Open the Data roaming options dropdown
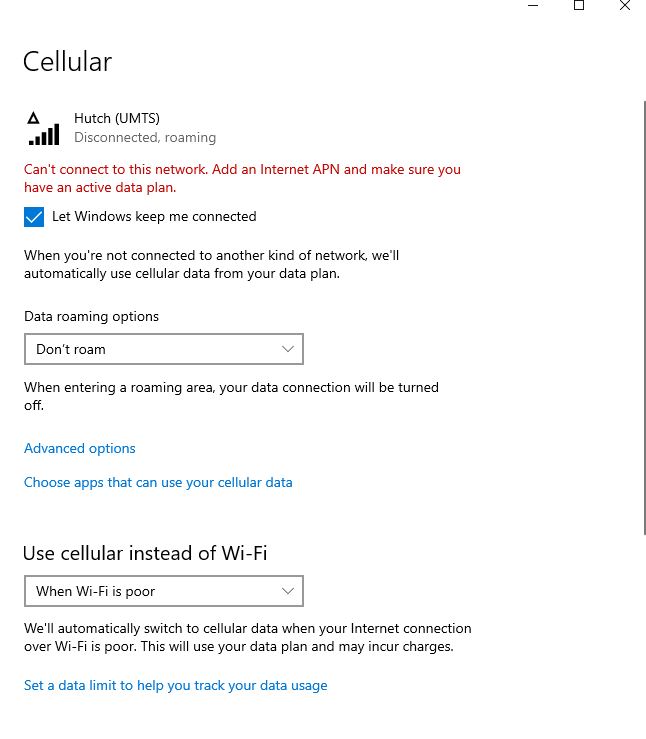This screenshot has height=739, width=646. pyautogui.click(x=164, y=349)
